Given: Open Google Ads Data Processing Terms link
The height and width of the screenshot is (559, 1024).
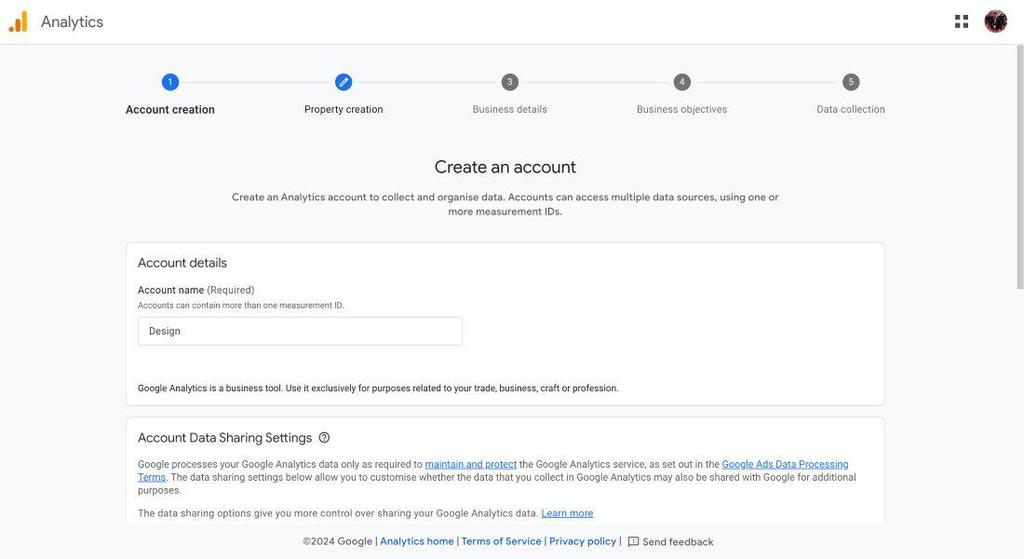Looking at the screenshot, I should (784, 465).
